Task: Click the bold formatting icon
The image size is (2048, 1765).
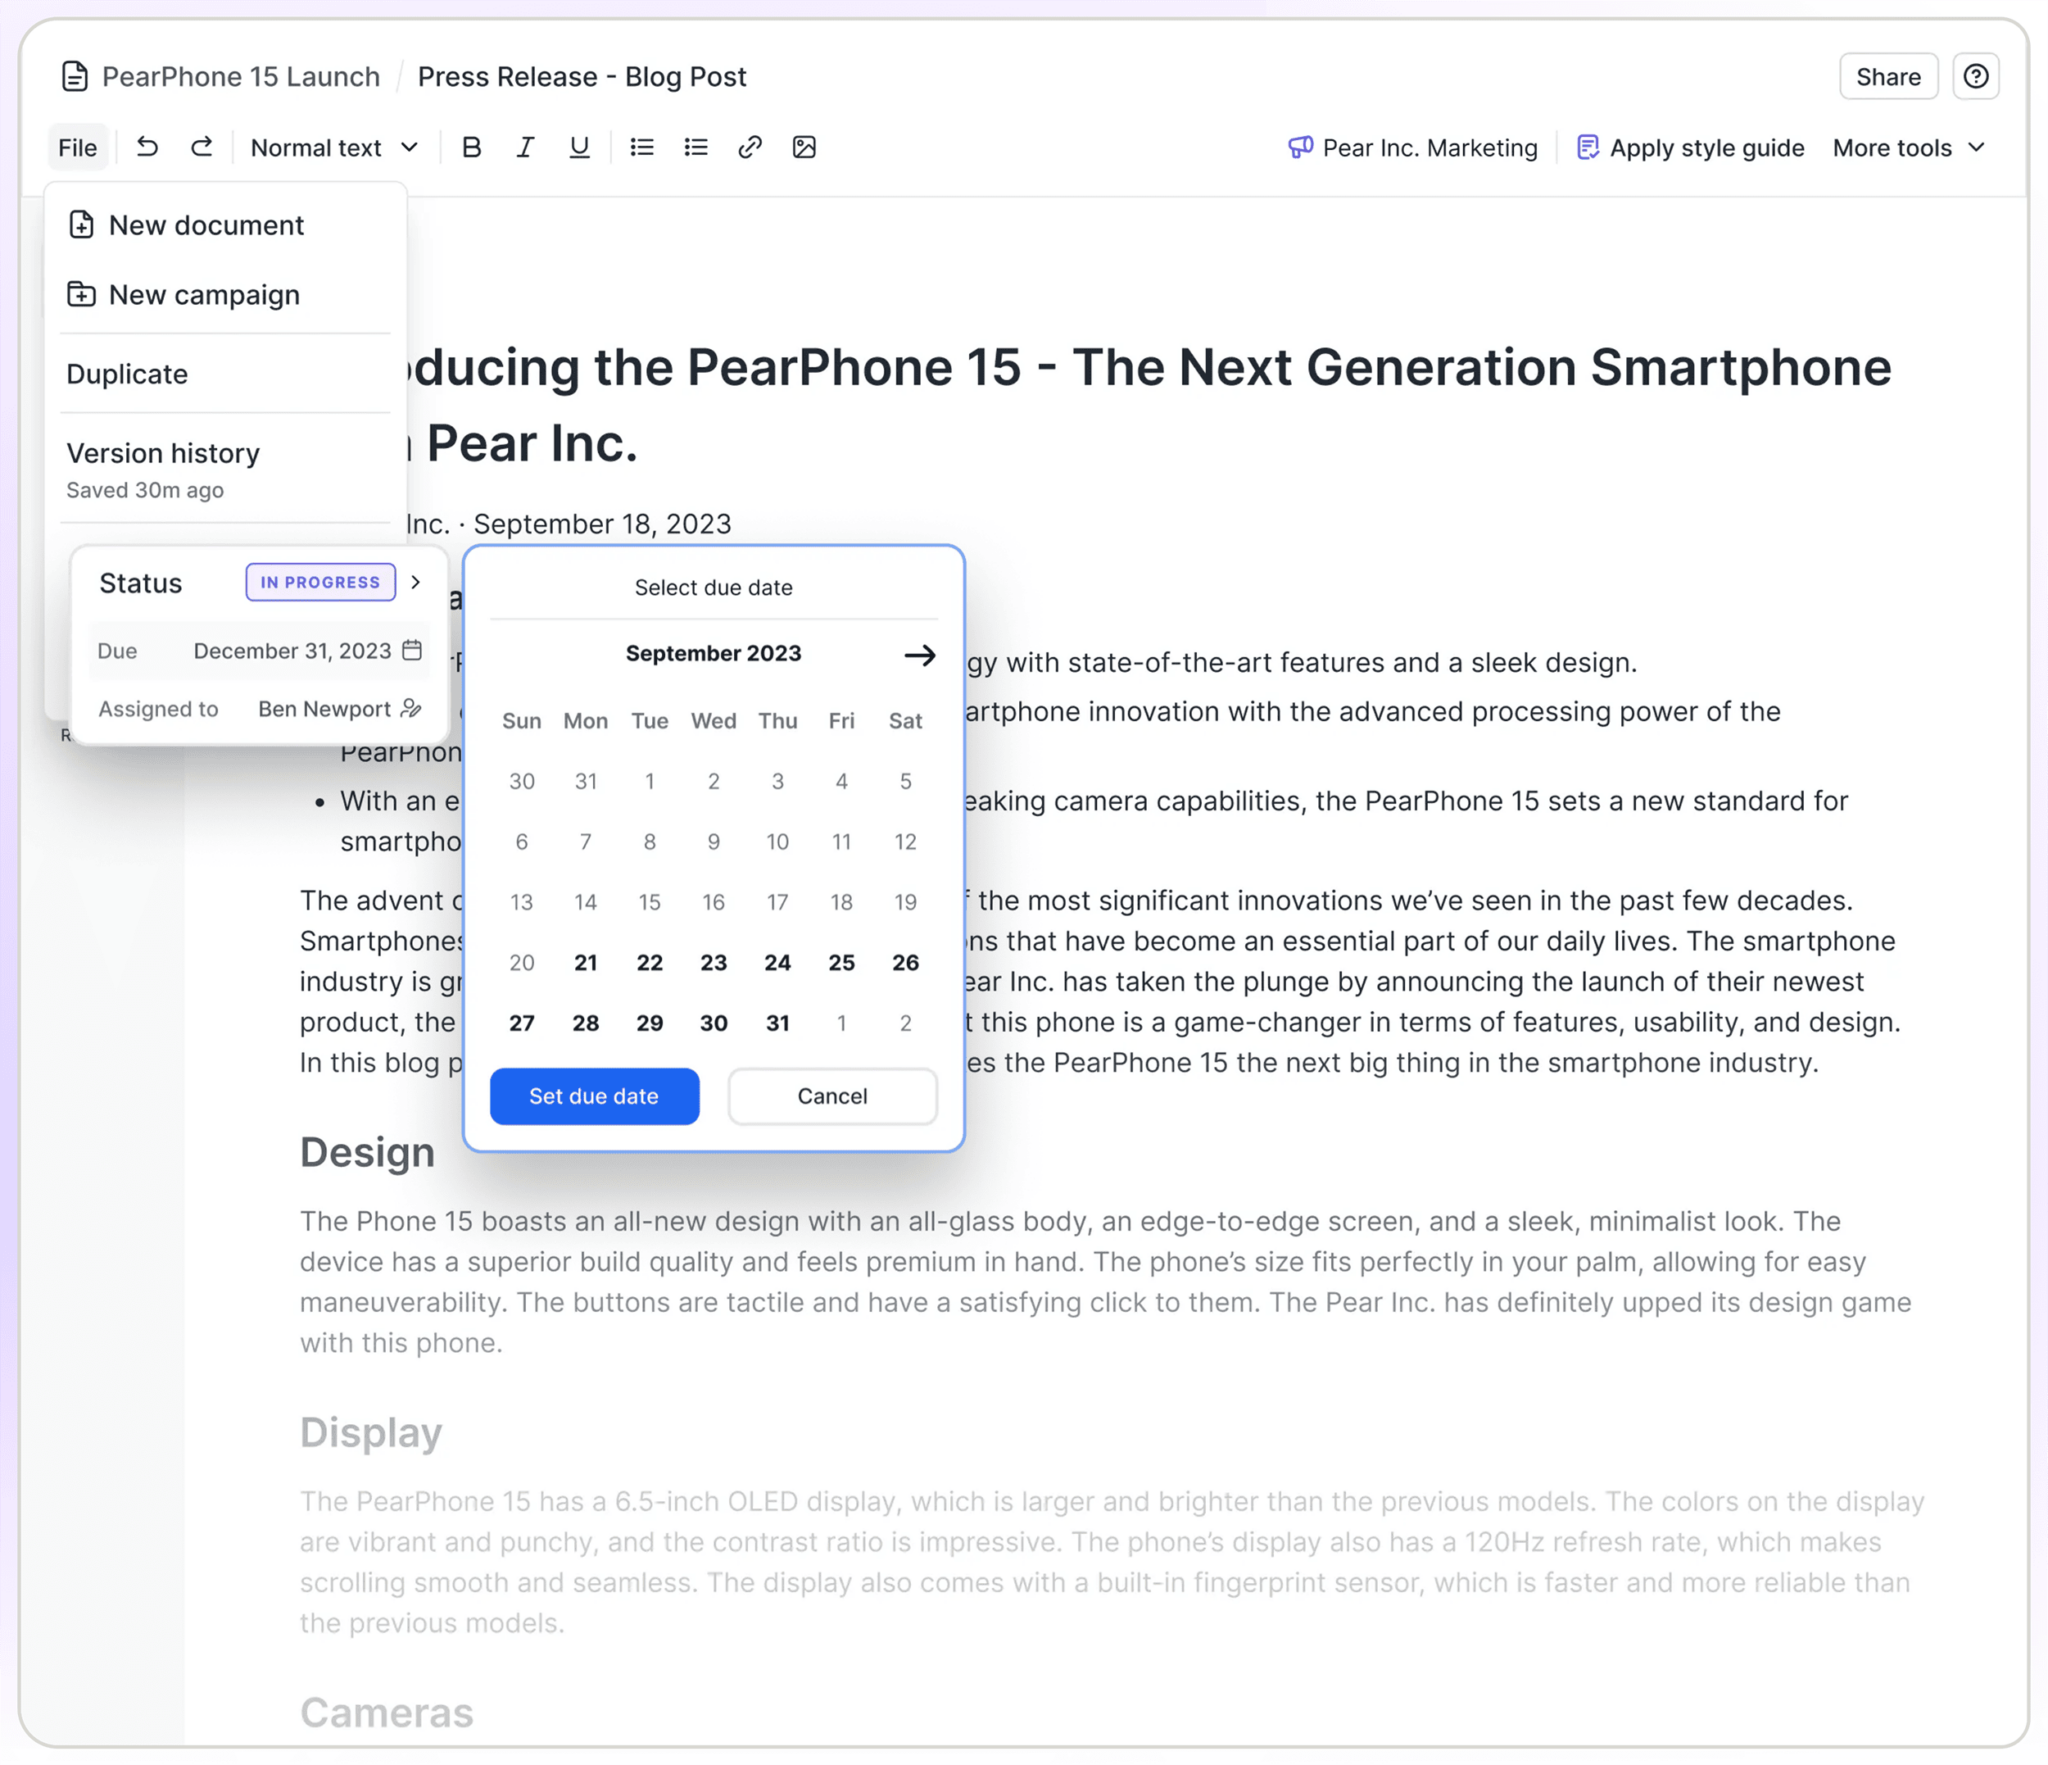Action: (x=470, y=146)
